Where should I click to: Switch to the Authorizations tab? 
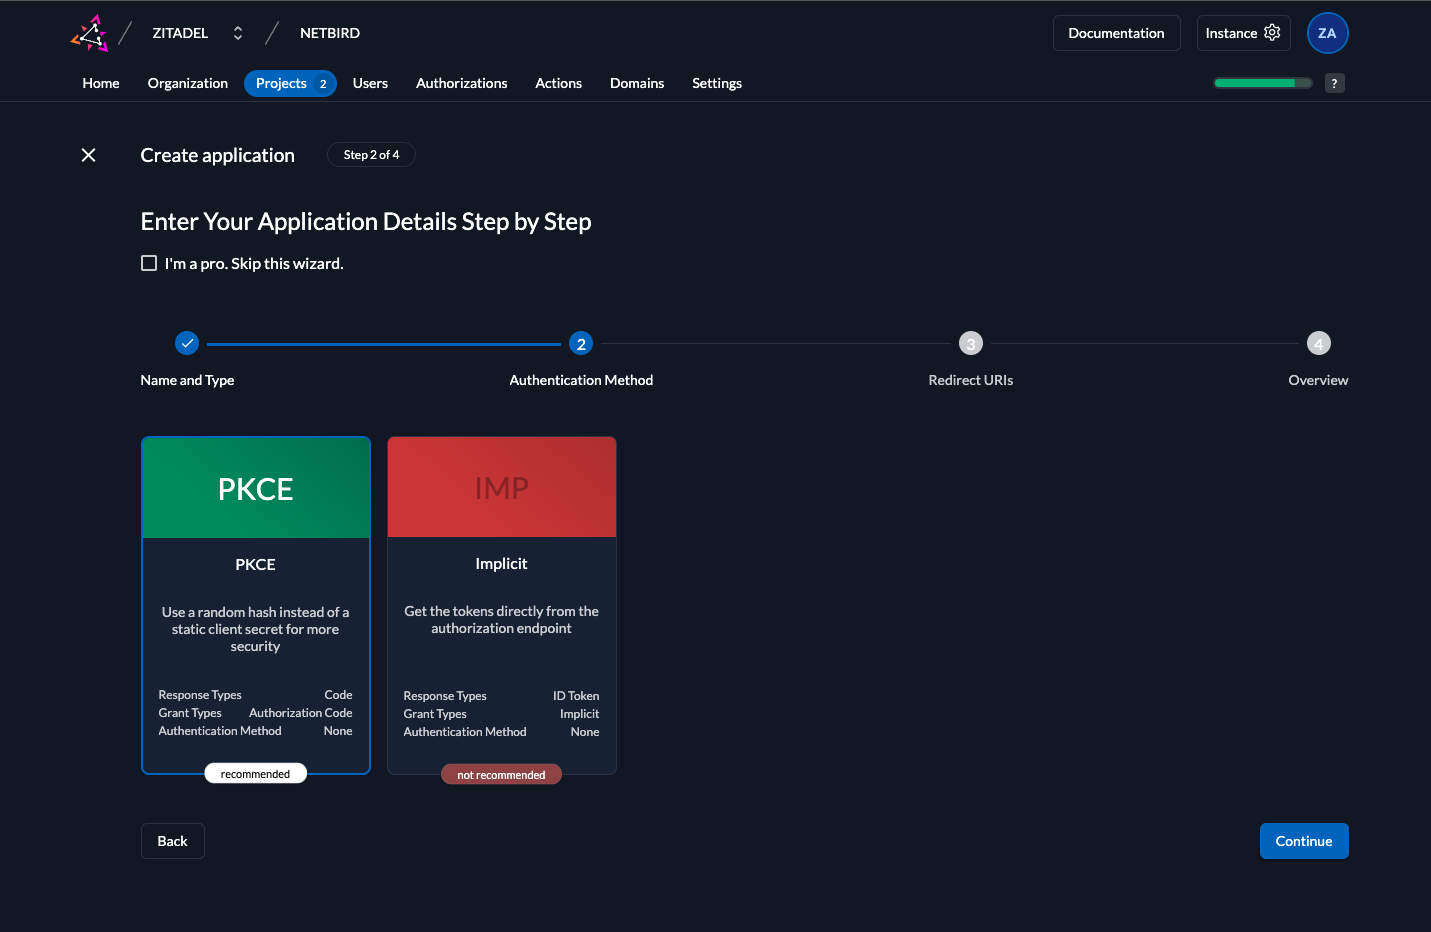[461, 83]
